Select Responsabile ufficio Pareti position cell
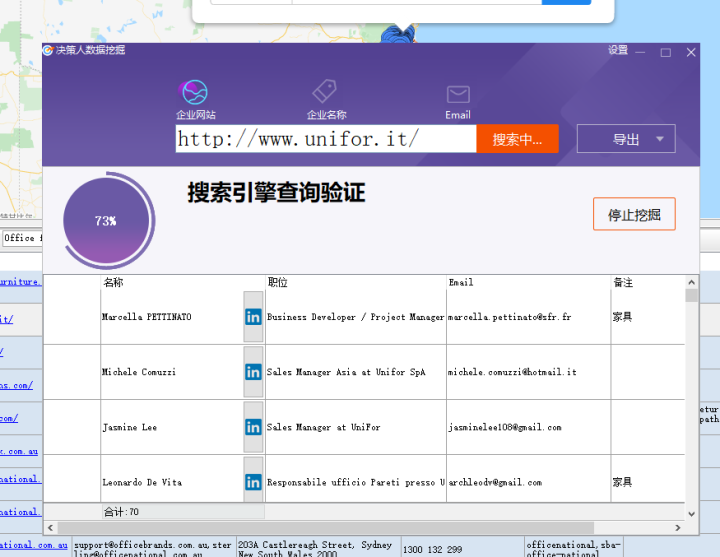The height and width of the screenshot is (557, 720). (355, 479)
